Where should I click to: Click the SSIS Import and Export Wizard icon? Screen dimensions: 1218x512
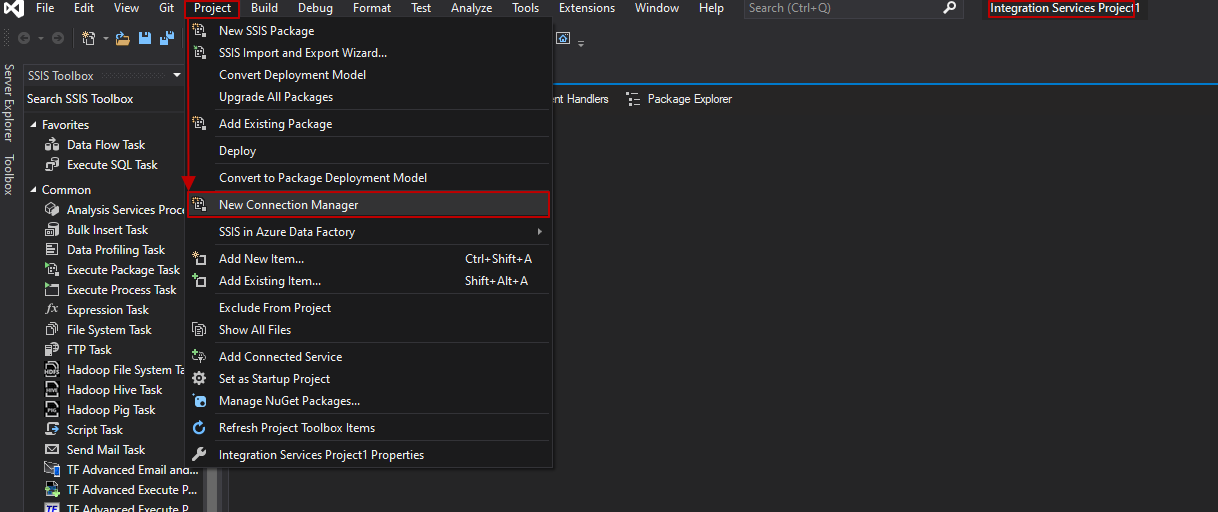click(198, 53)
